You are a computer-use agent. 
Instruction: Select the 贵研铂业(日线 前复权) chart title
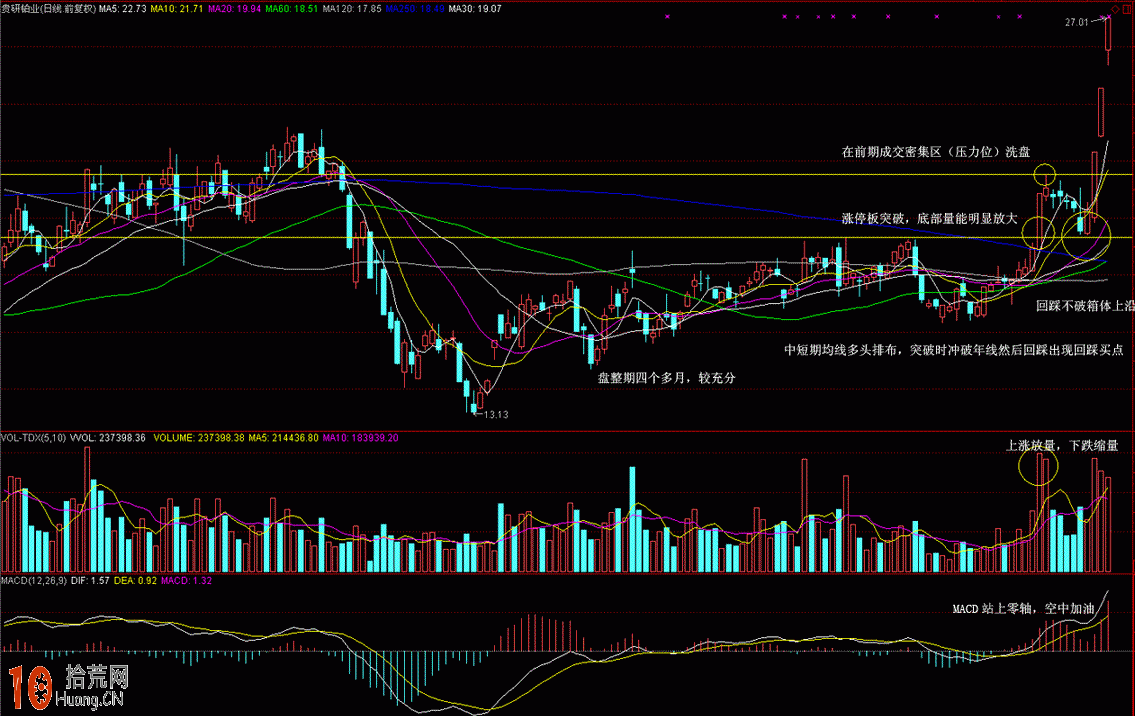[48, 9]
